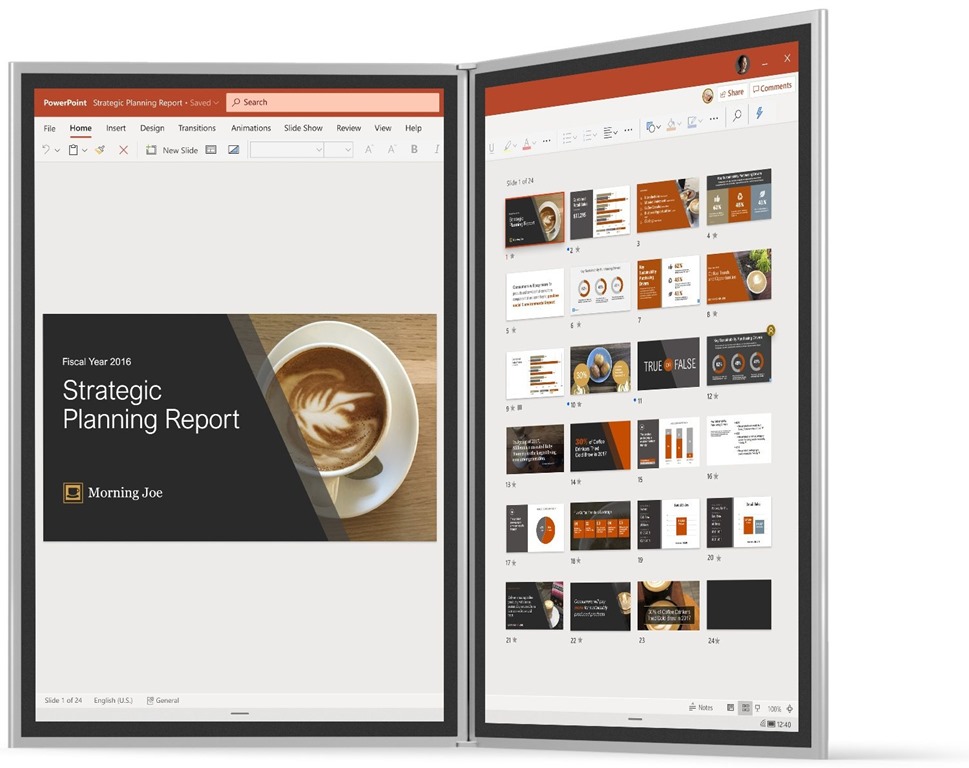Toggle Bold formatting
This screenshot has width=969, height=768.
tap(414, 150)
